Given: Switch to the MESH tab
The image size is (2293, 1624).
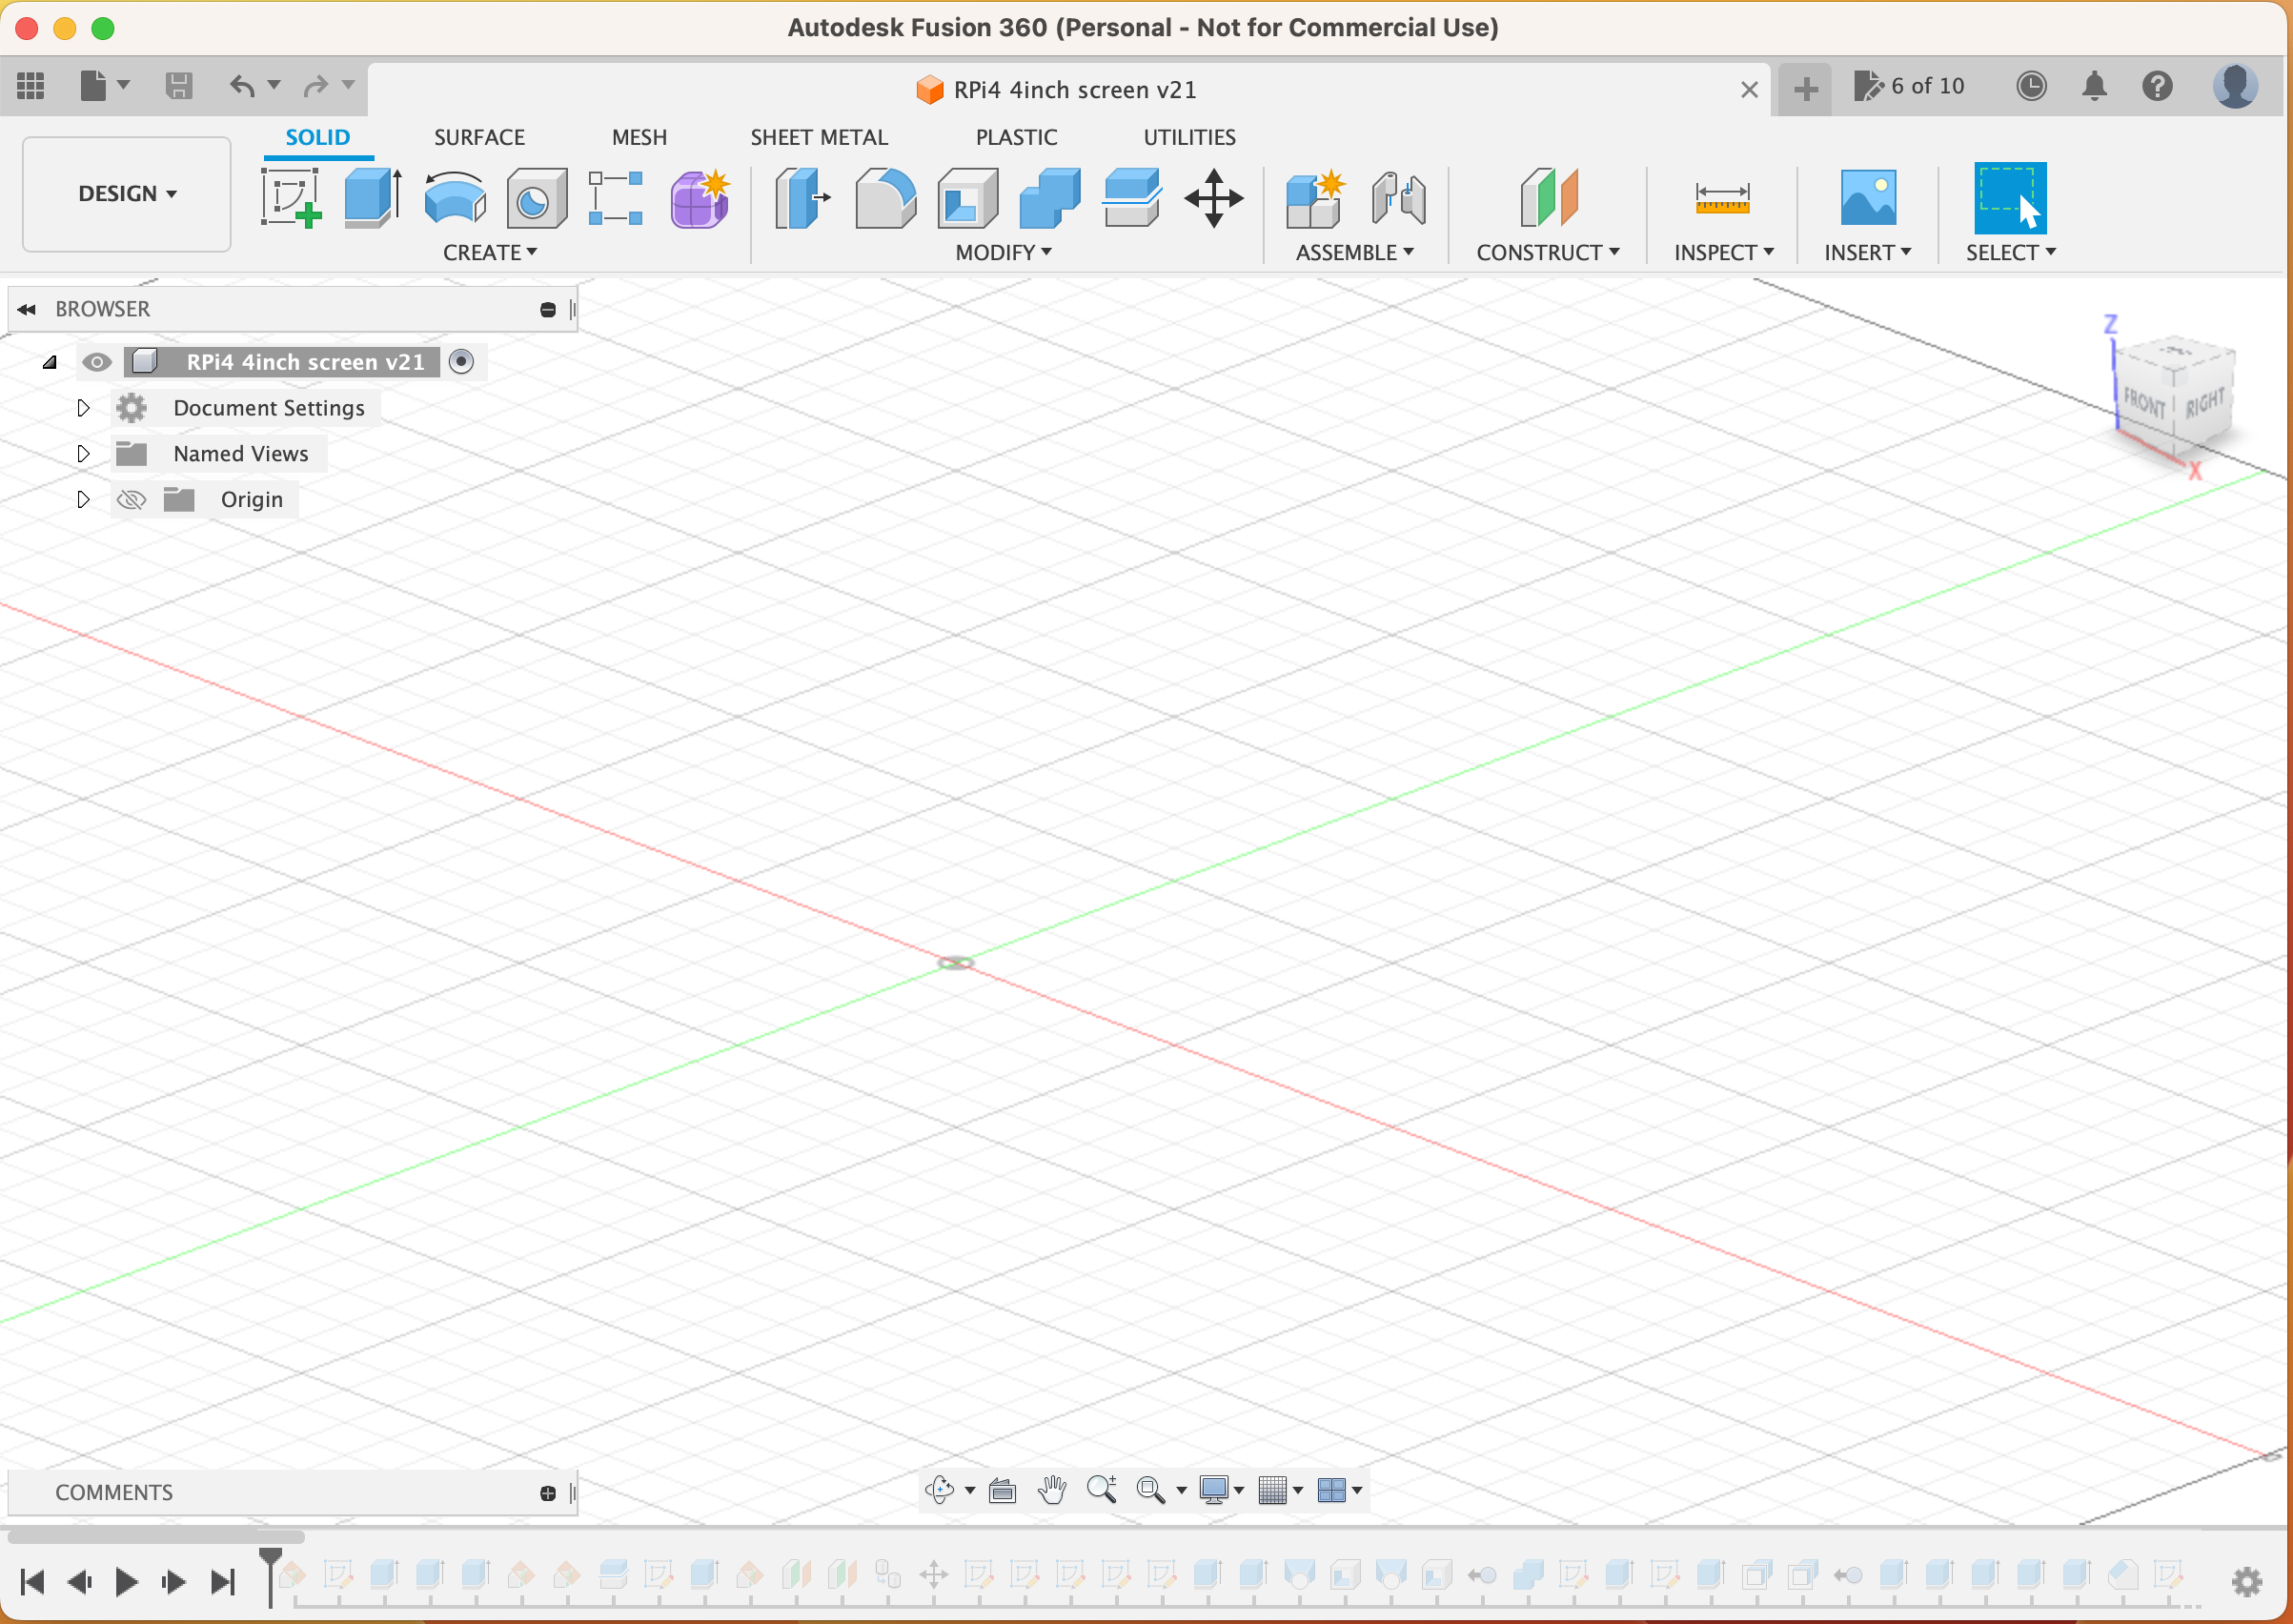Looking at the screenshot, I should coord(639,138).
